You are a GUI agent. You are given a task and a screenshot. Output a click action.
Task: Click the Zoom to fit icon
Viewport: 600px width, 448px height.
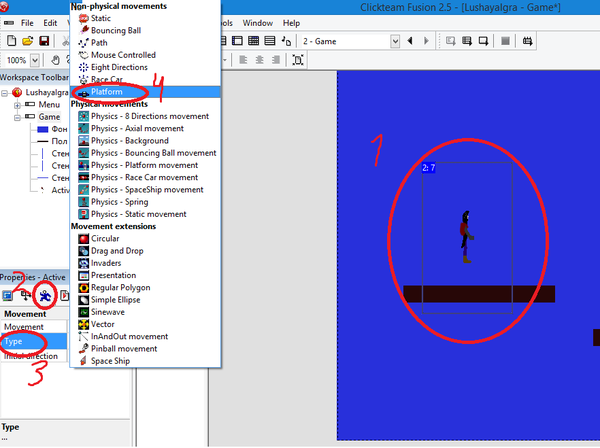pos(298,60)
